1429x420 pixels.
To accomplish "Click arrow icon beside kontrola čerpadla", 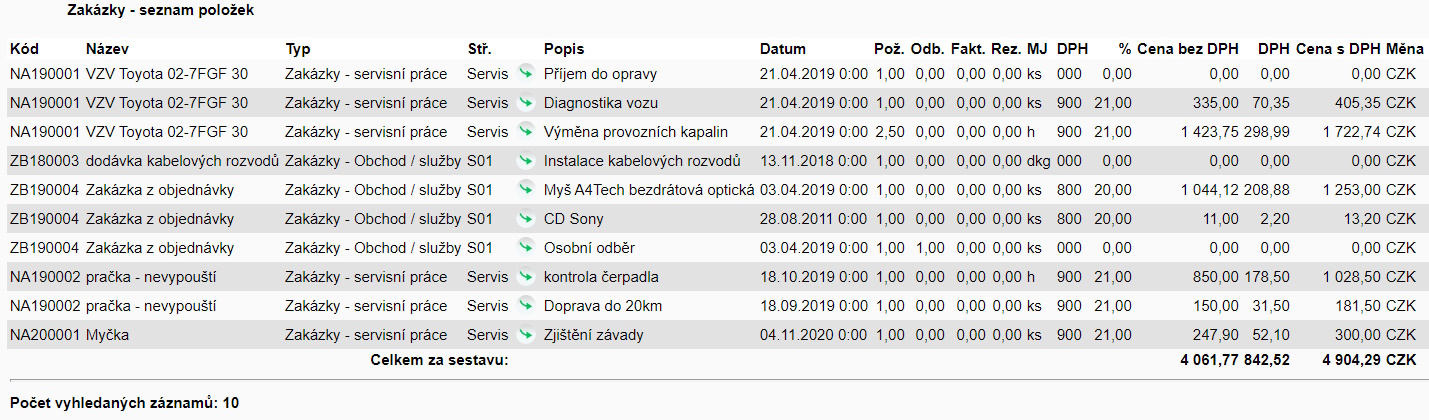I will tap(526, 276).
